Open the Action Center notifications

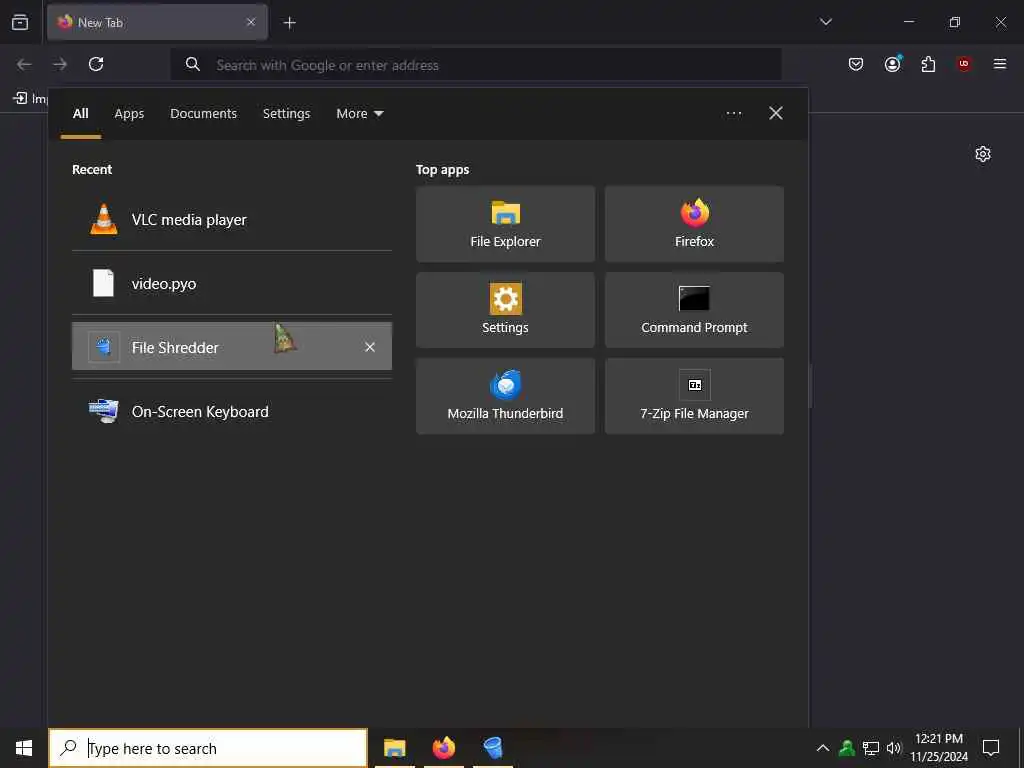pyautogui.click(x=991, y=748)
